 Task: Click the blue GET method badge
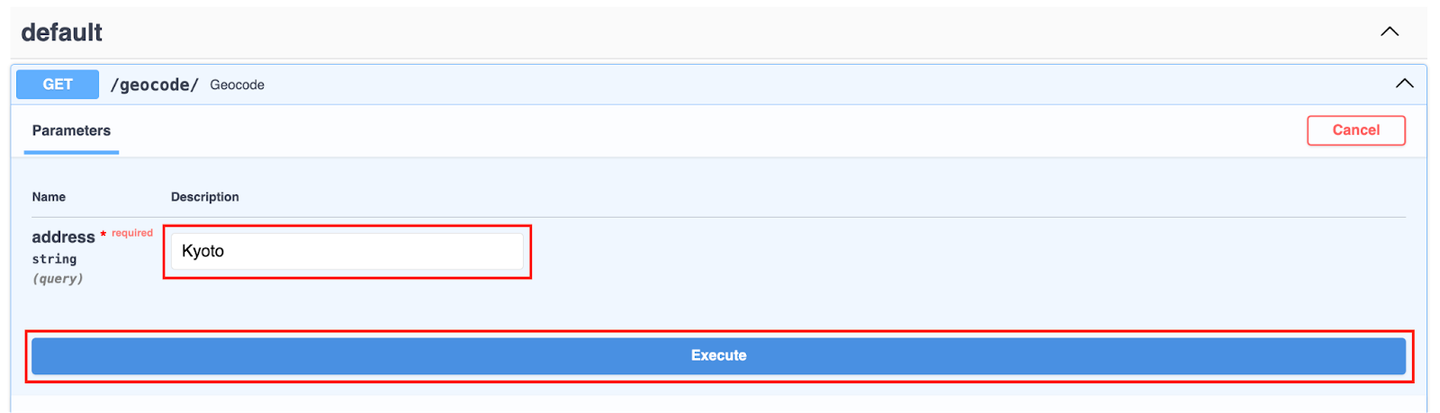[58, 84]
